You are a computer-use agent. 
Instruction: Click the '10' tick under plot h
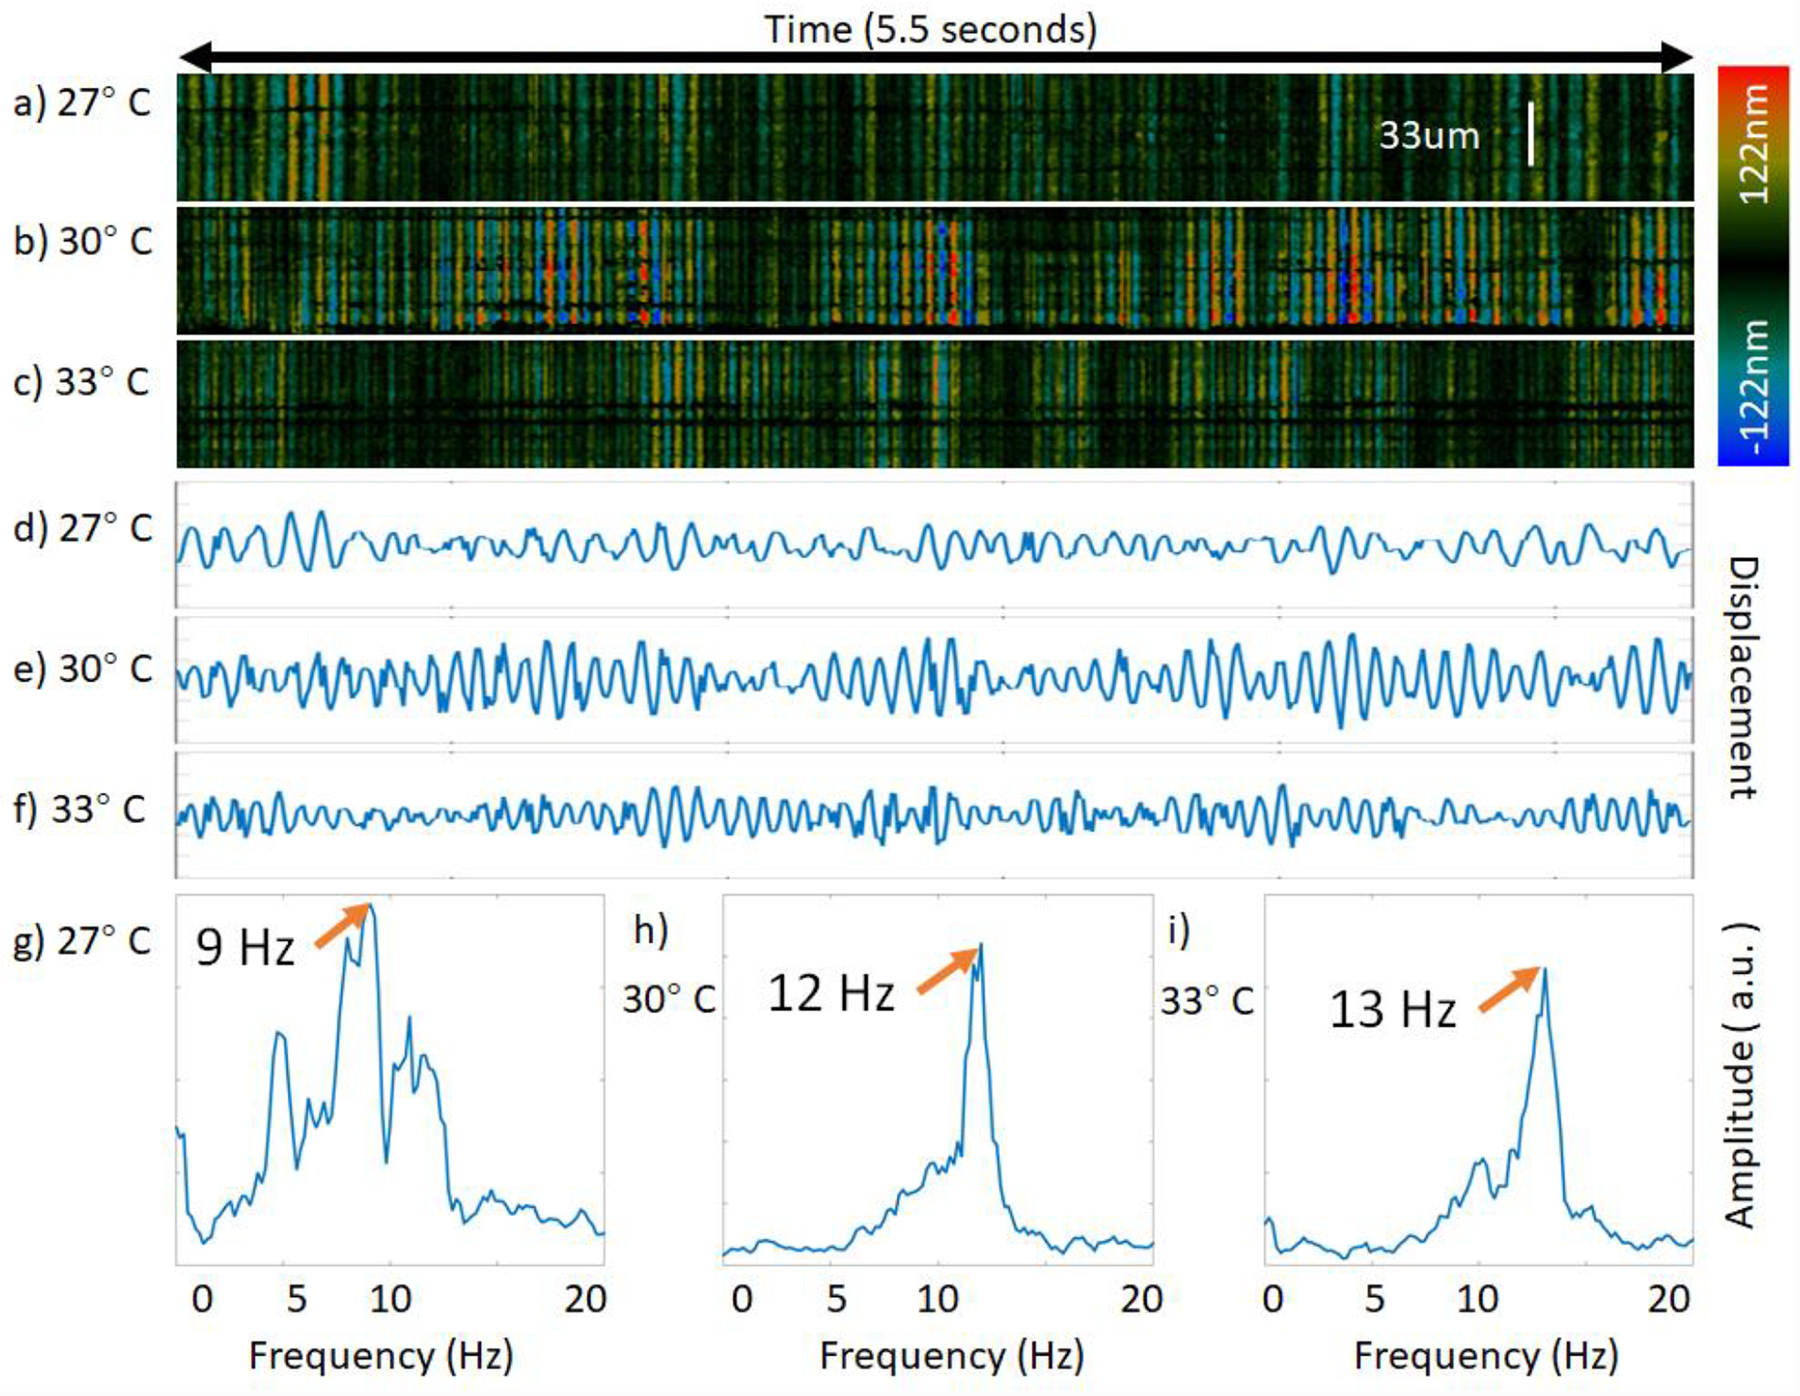pyautogui.click(x=938, y=1299)
